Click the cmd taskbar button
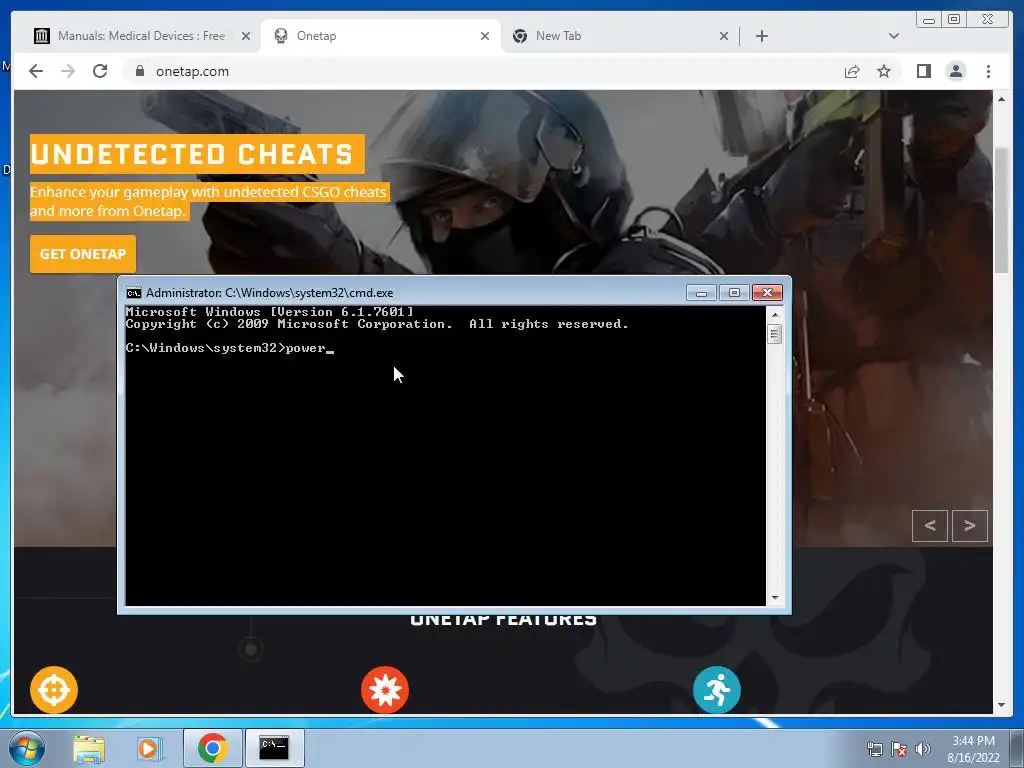The image size is (1024, 768). (x=274, y=748)
